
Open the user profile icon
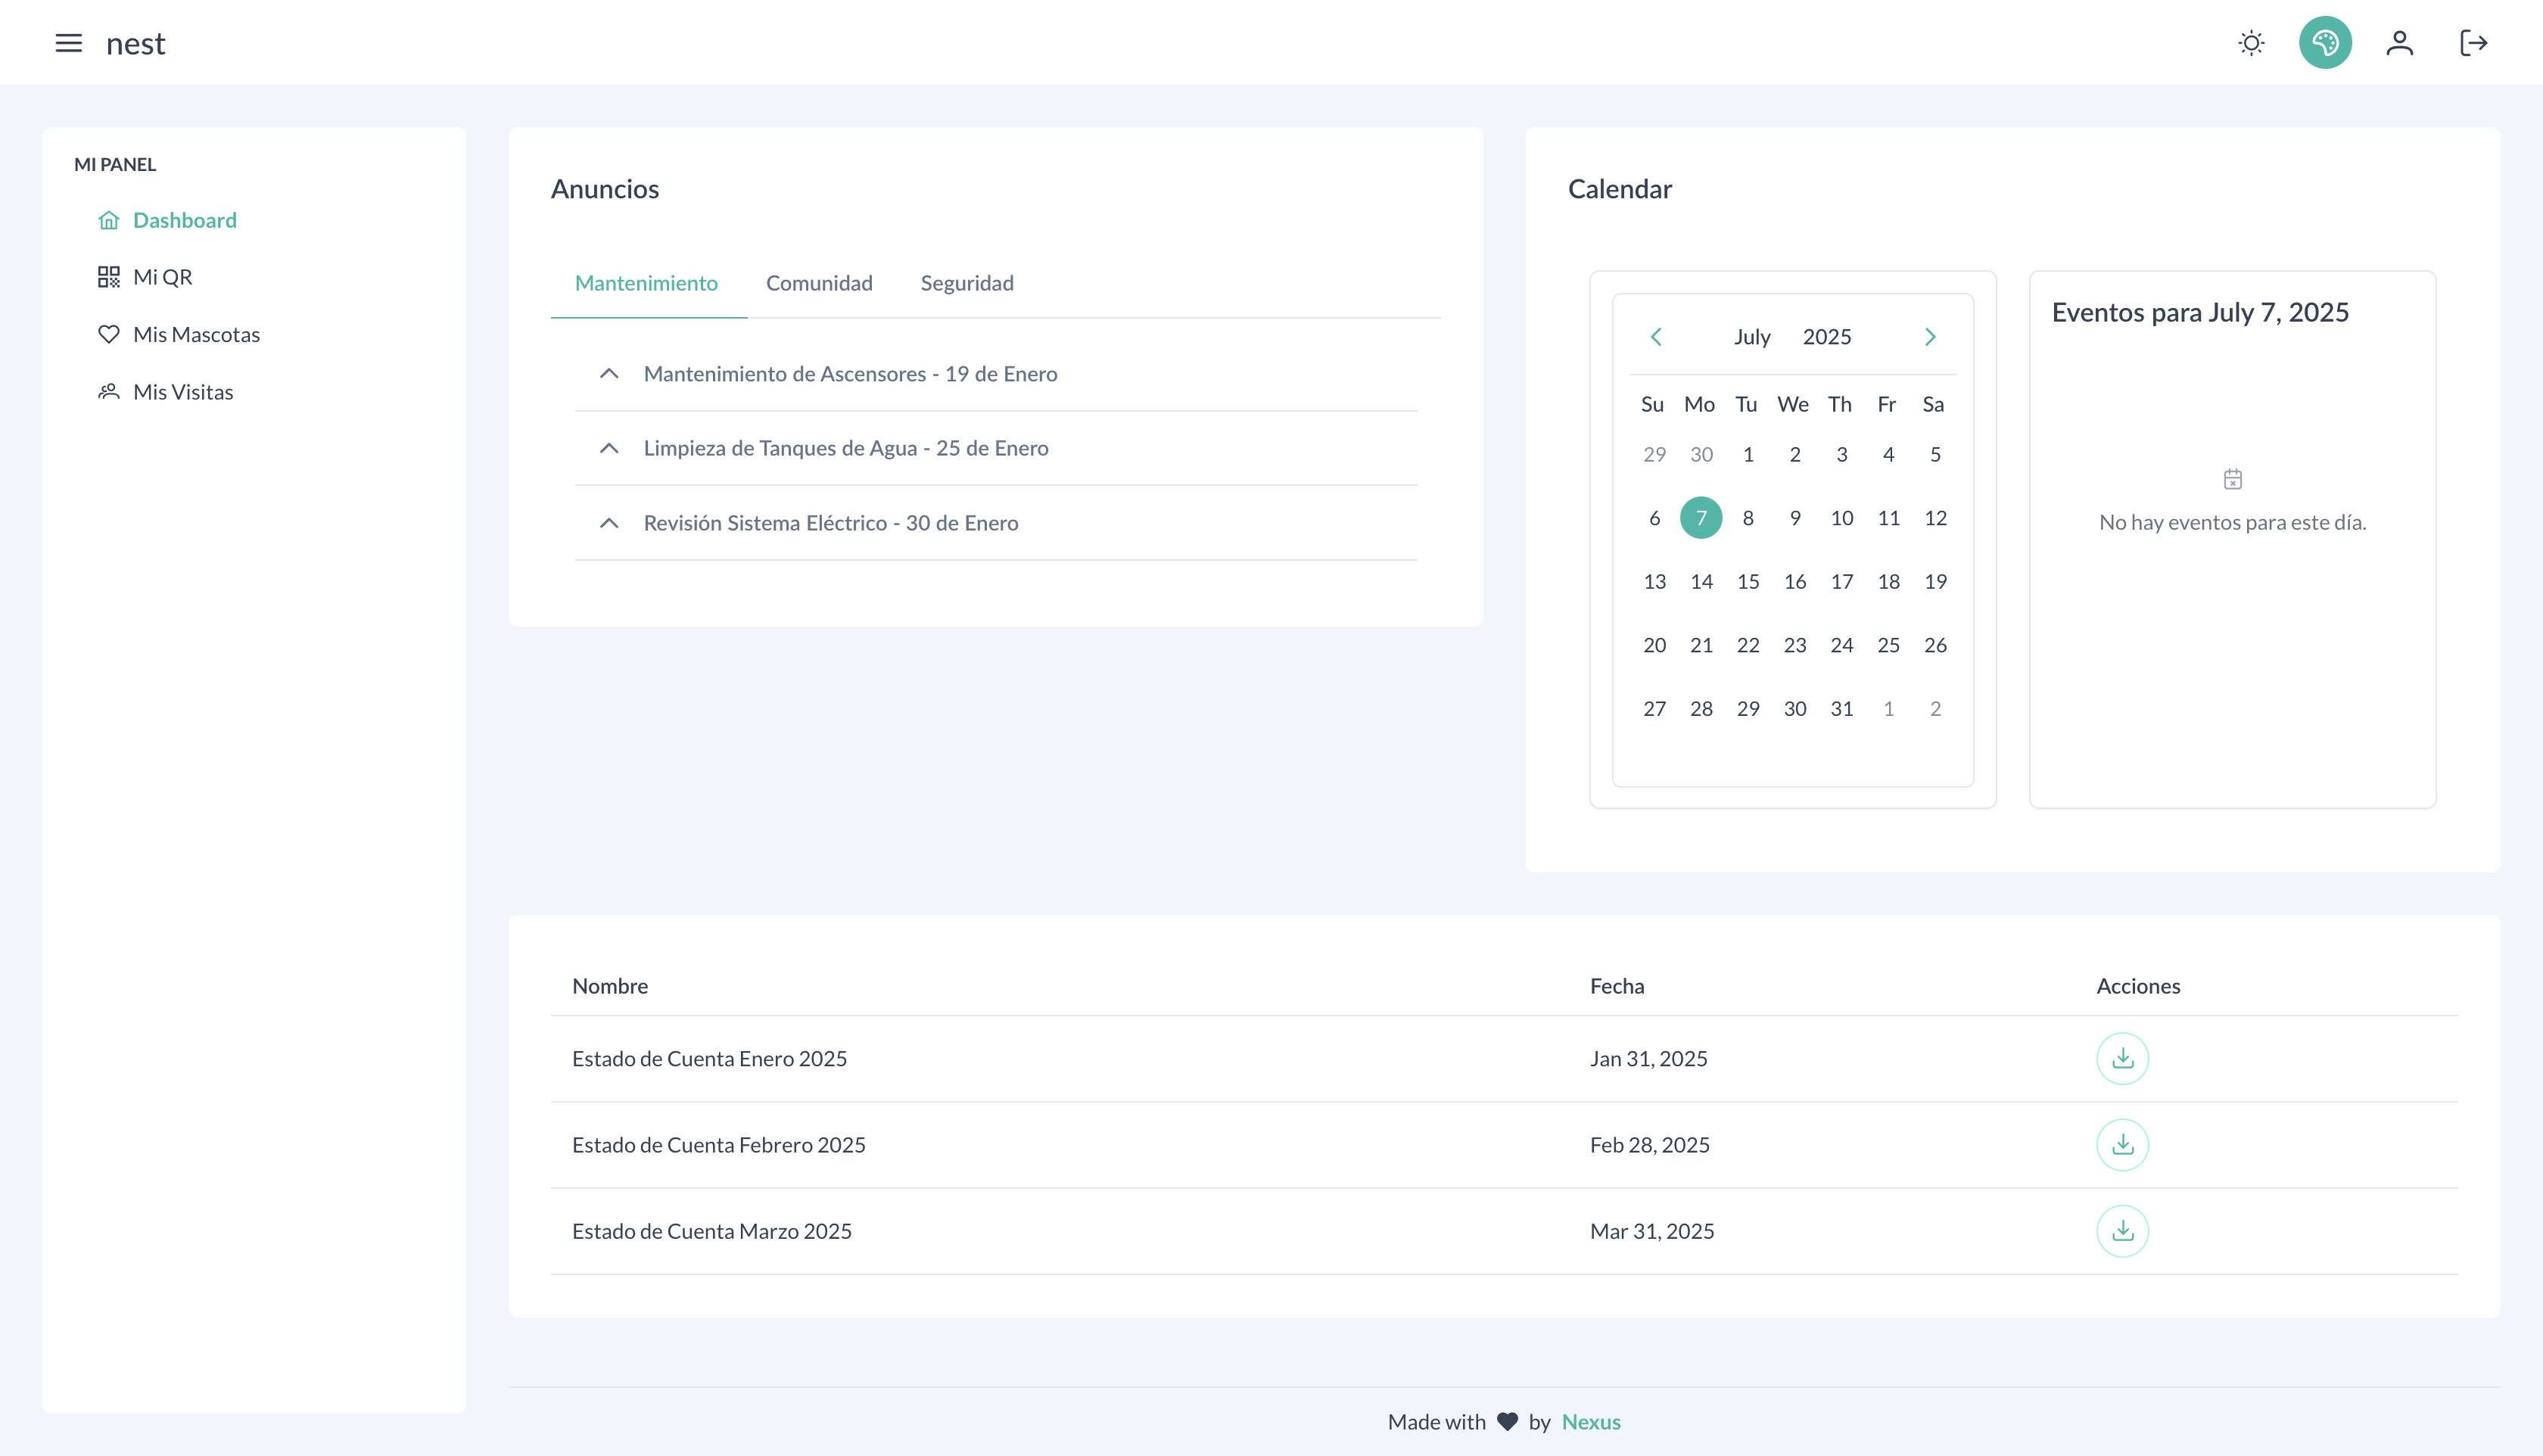pos(2399,43)
